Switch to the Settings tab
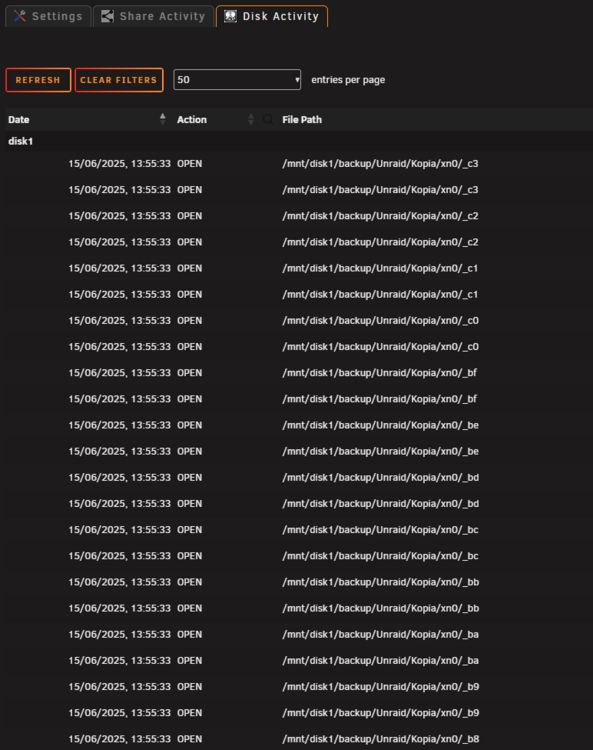Image resolution: width=593 pixels, height=750 pixels. coord(48,16)
